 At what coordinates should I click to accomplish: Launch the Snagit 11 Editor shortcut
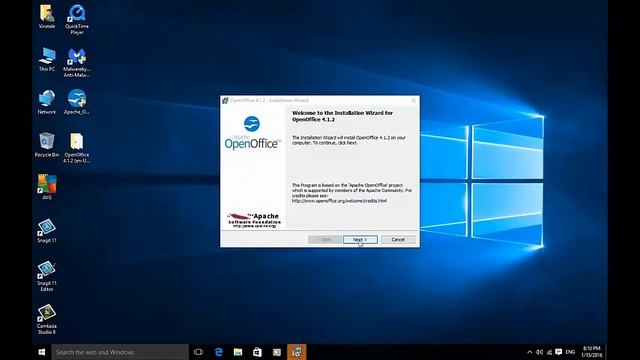pos(47,276)
